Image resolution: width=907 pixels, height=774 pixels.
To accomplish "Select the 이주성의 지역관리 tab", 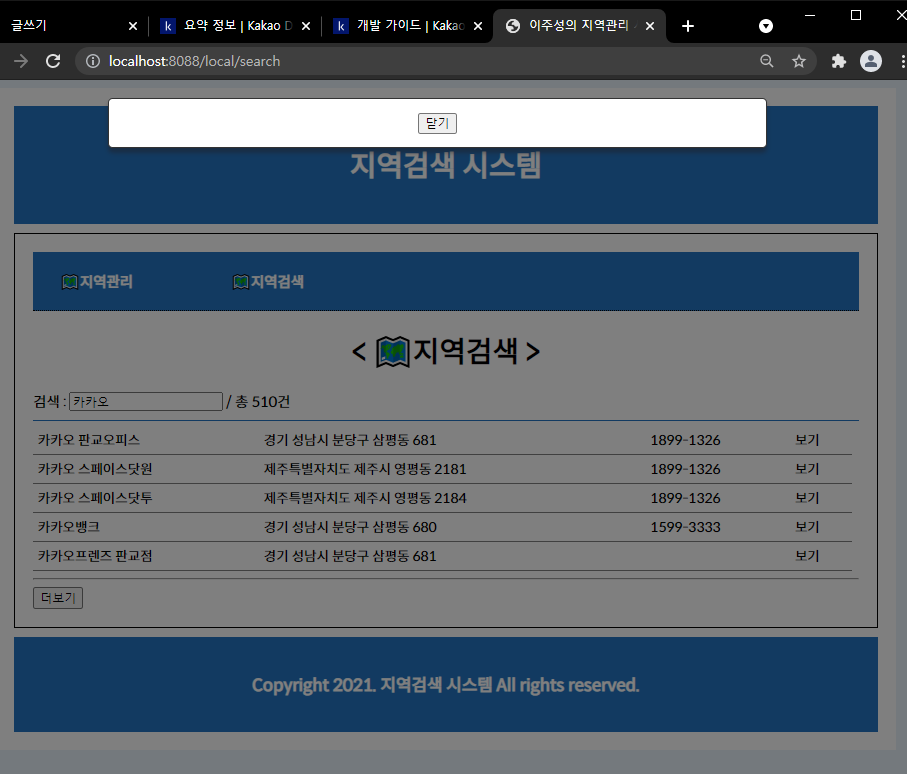I will (x=578, y=25).
